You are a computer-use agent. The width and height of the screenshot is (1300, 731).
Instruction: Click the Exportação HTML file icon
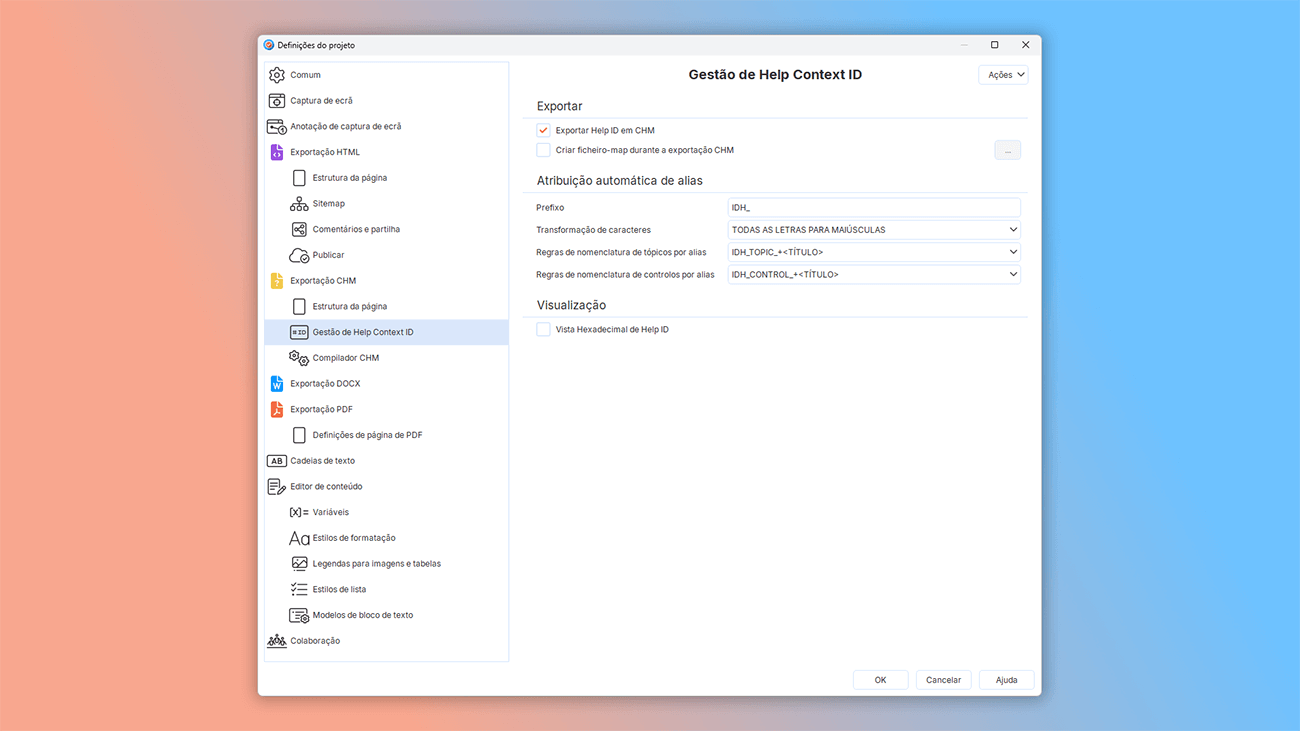pos(277,152)
